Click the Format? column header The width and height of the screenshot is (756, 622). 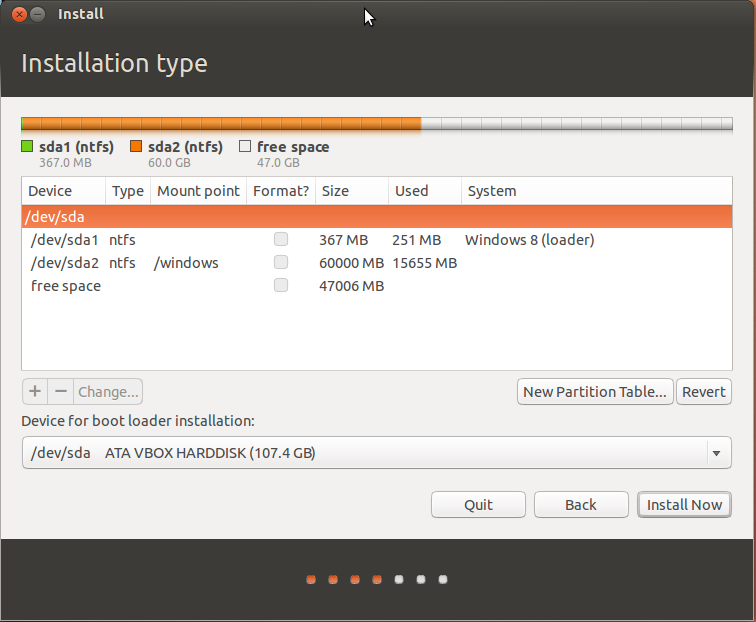tap(281, 191)
